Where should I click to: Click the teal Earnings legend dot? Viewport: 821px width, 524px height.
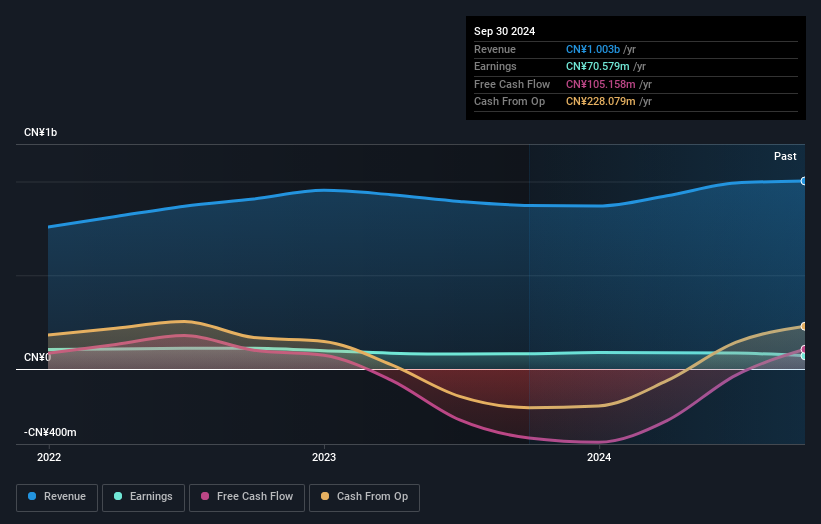[118, 496]
